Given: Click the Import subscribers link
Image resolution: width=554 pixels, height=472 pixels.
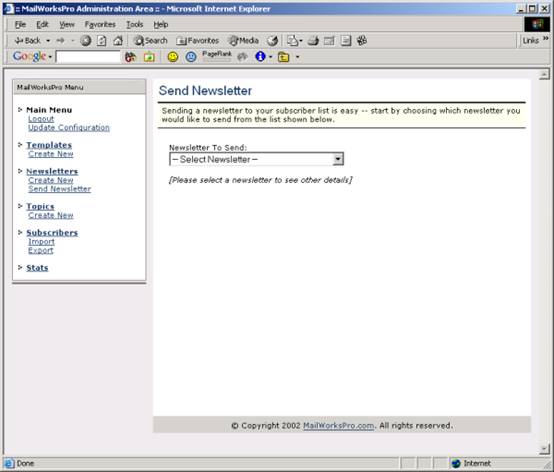Looking at the screenshot, I should click(x=41, y=242).
